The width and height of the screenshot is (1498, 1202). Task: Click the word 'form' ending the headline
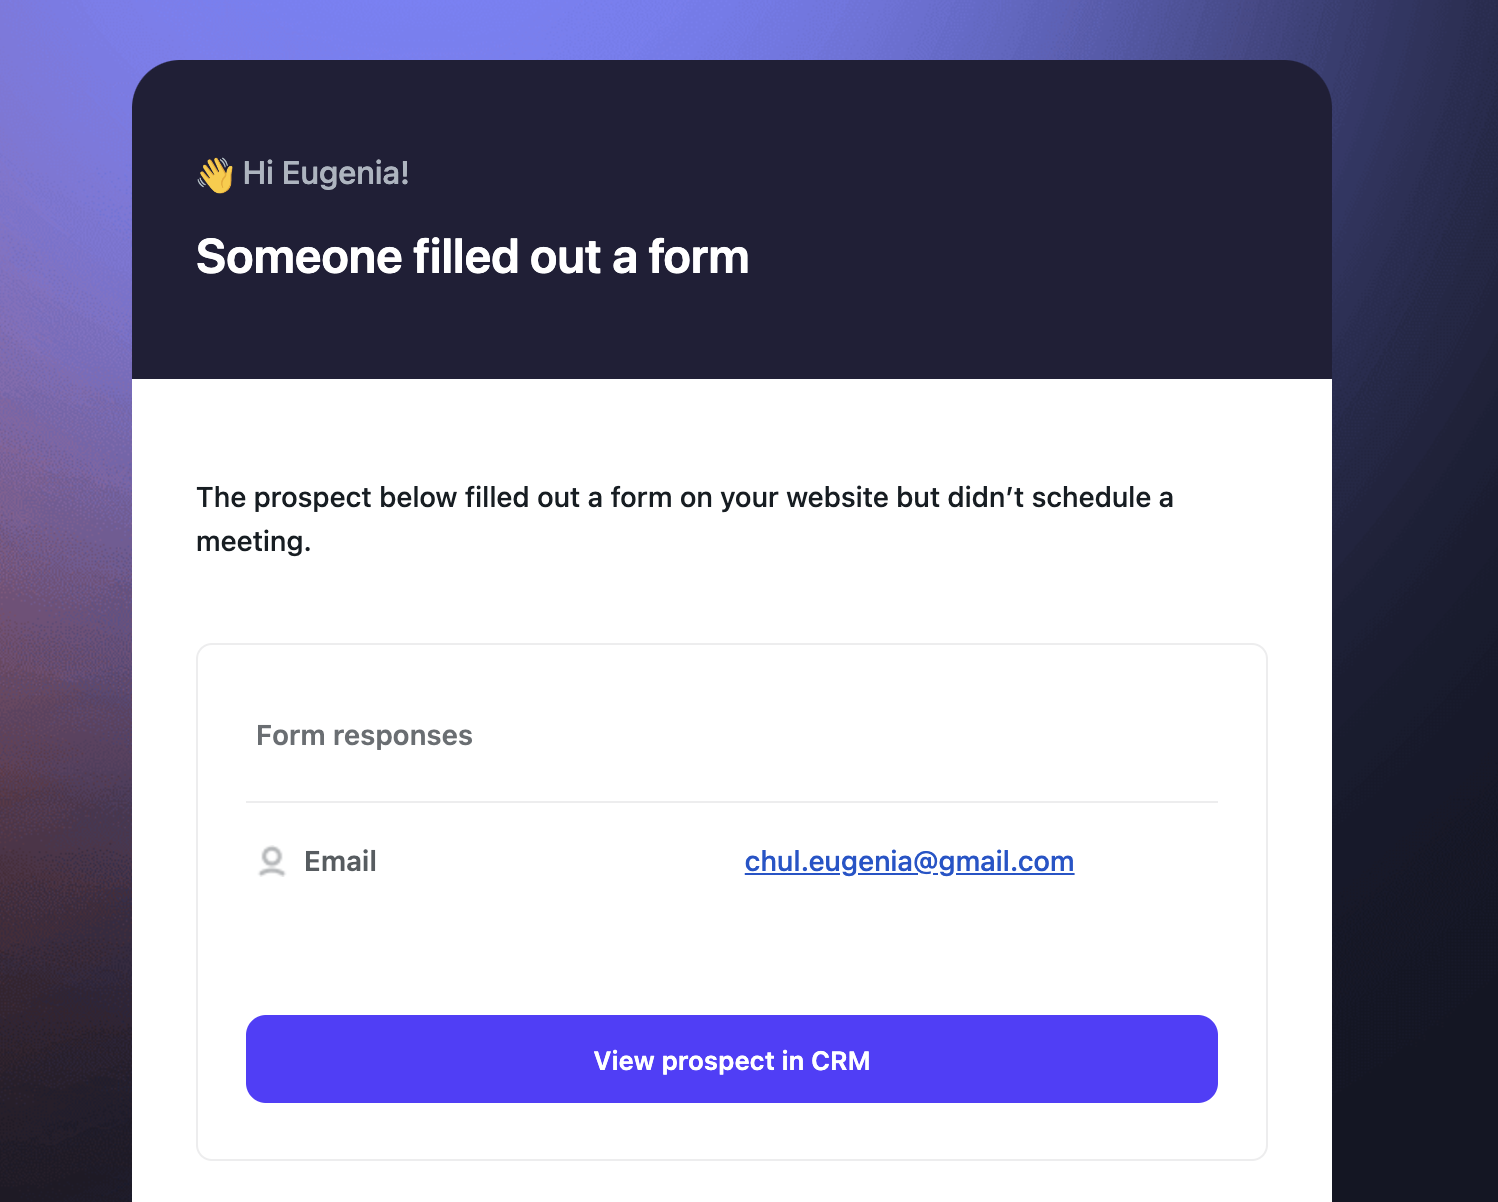(699, 257)
